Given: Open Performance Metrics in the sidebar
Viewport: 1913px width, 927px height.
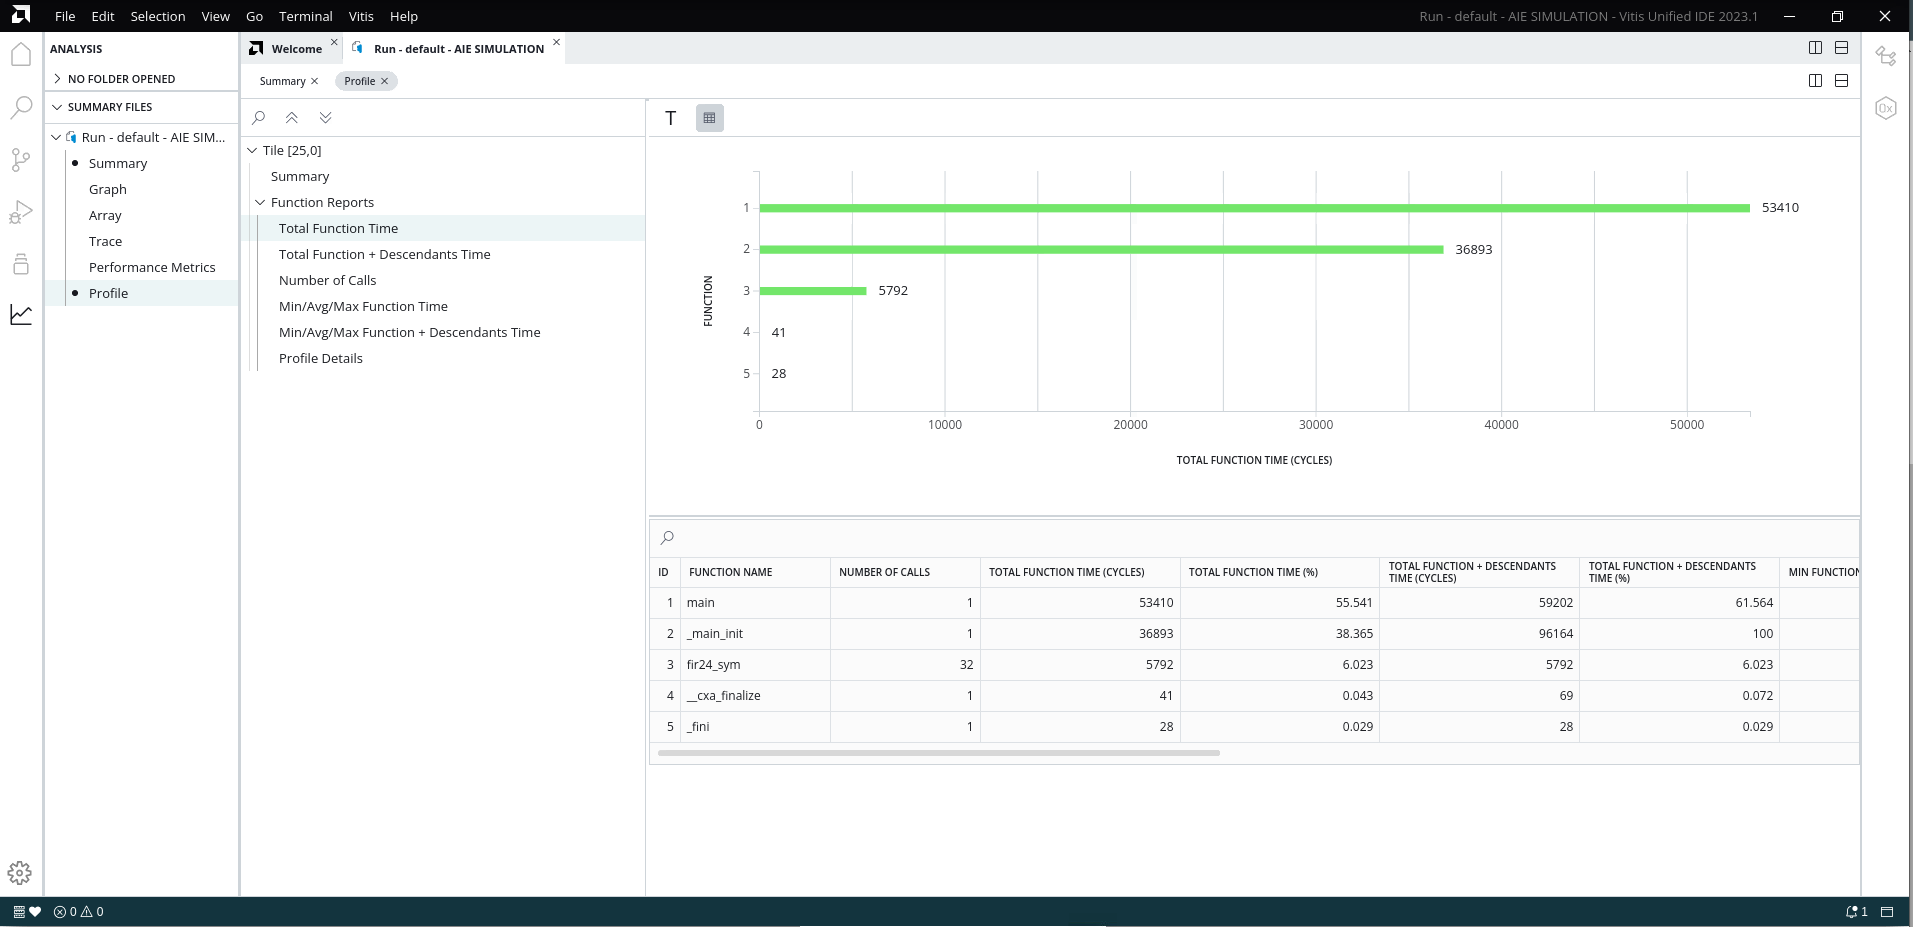Looking at the screenshot, I should tap(152, 268).
